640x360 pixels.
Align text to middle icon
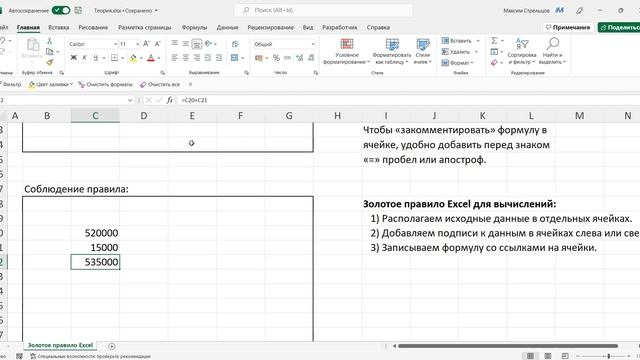(185, 43)
